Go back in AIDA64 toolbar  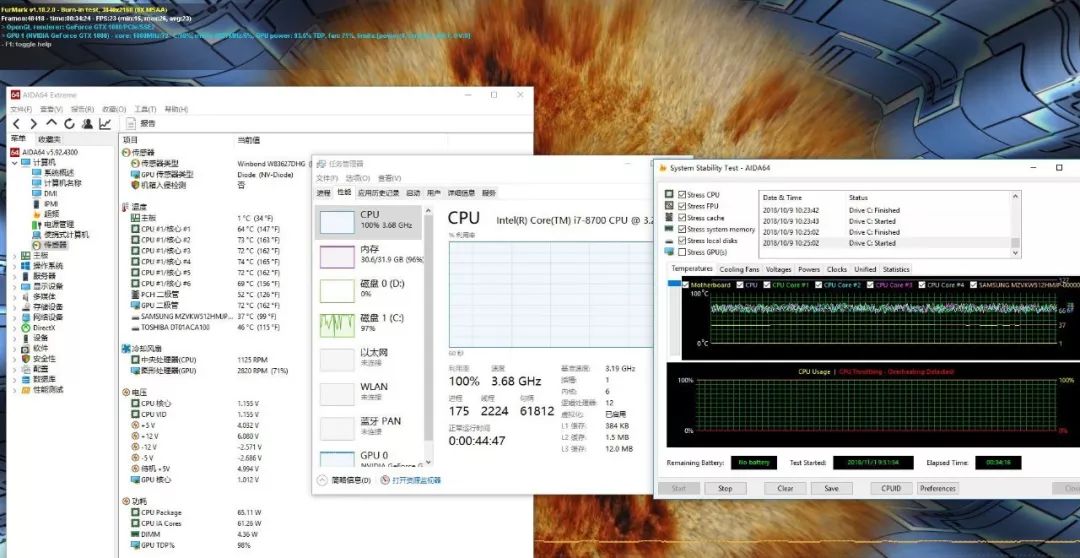click(x=17, y=124)
